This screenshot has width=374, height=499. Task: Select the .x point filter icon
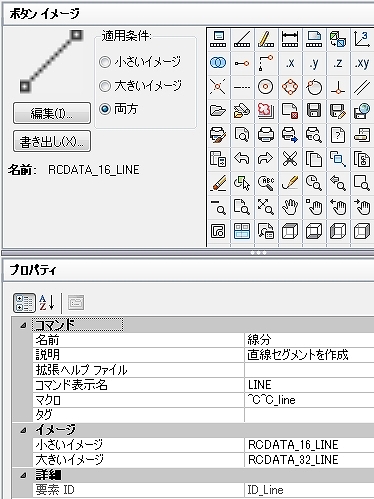(x=290, y=63)
